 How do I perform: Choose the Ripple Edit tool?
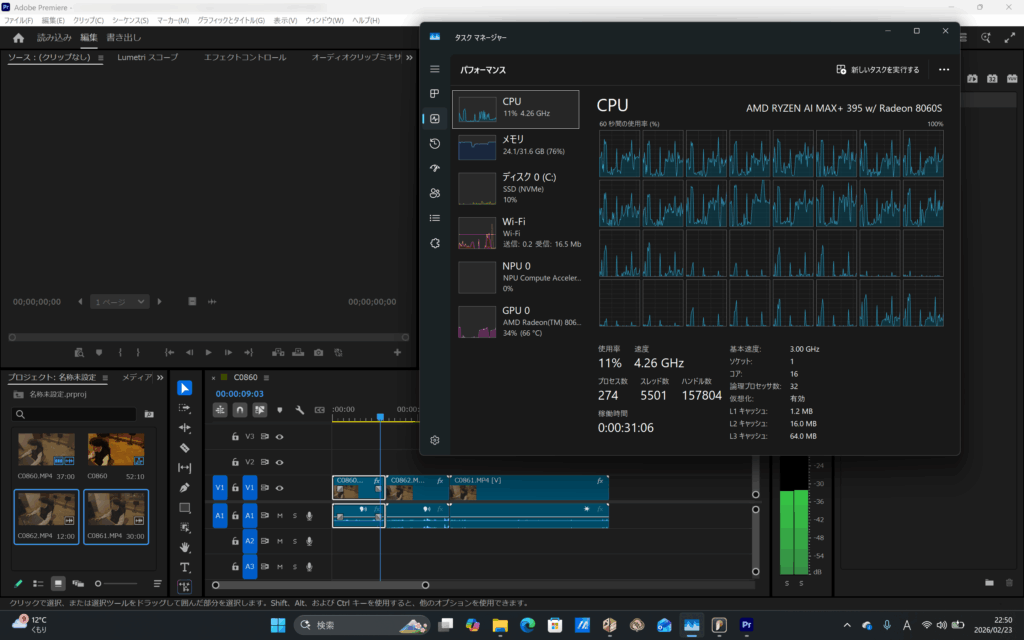[x=185, y=428]
